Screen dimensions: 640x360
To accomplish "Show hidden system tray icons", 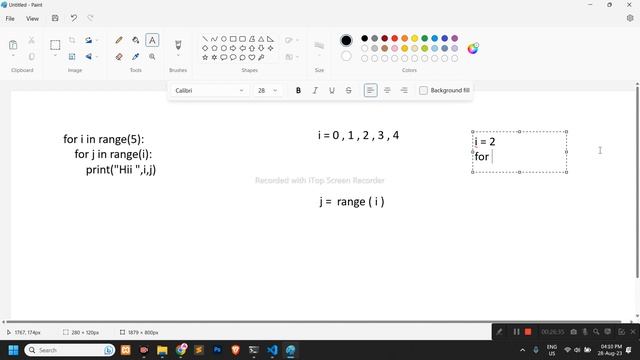I will click(522, 350).
